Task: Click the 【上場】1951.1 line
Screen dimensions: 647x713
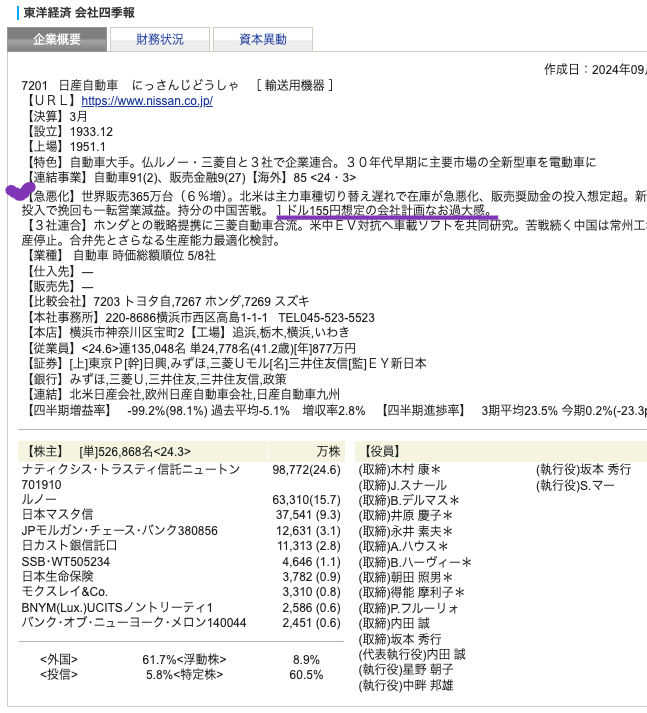Action: coord(64,147)
